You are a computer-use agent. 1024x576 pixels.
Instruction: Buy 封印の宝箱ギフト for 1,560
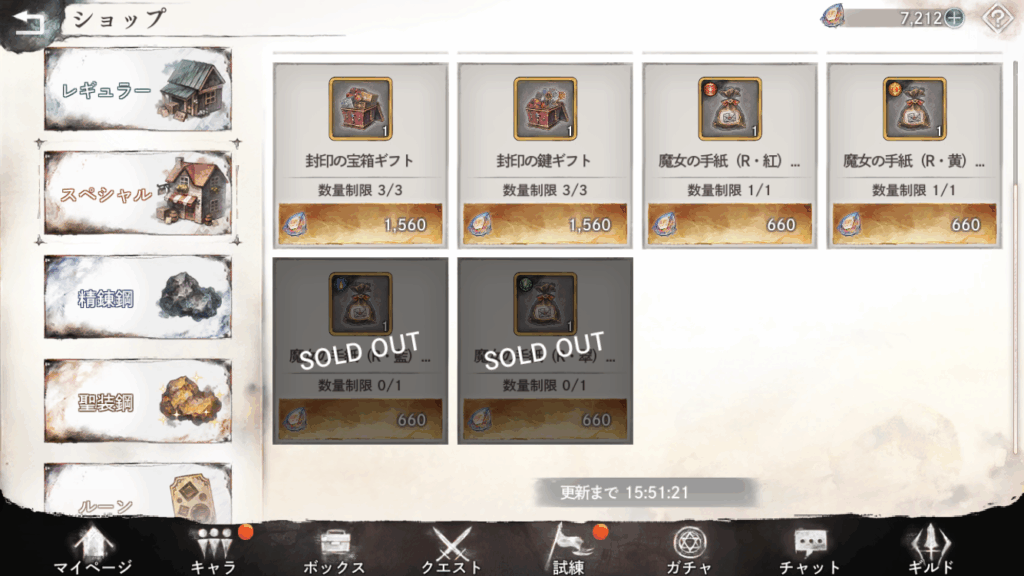click(360, 224)
